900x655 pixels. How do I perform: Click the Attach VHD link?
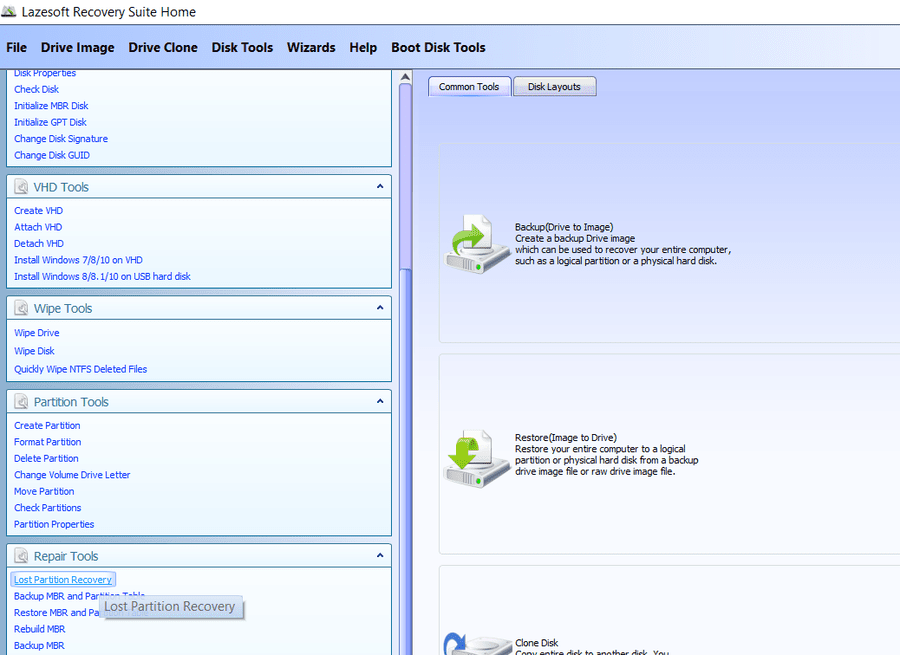[x=38, y=227]
